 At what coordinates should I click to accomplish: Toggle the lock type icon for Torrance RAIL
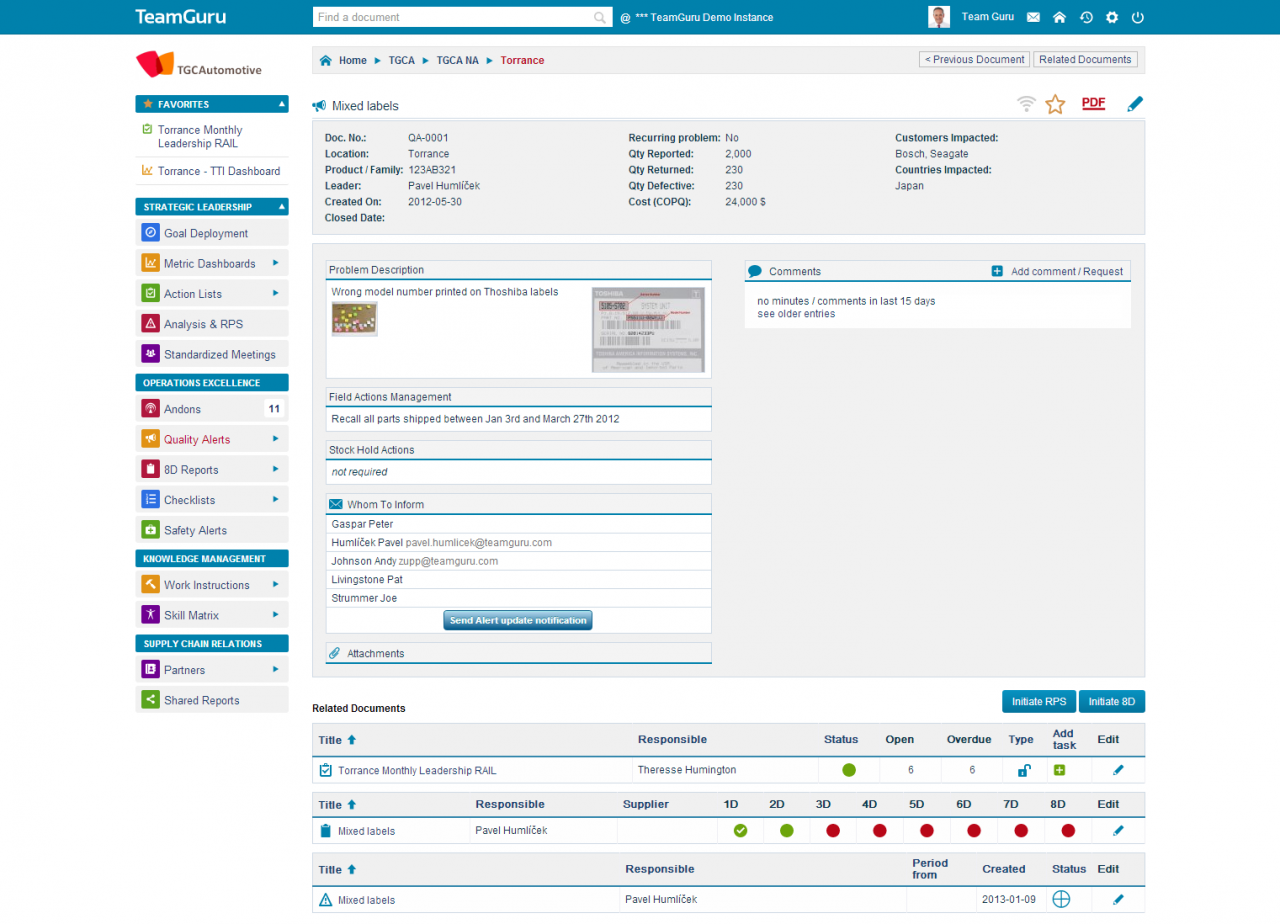pos(1022,770)
